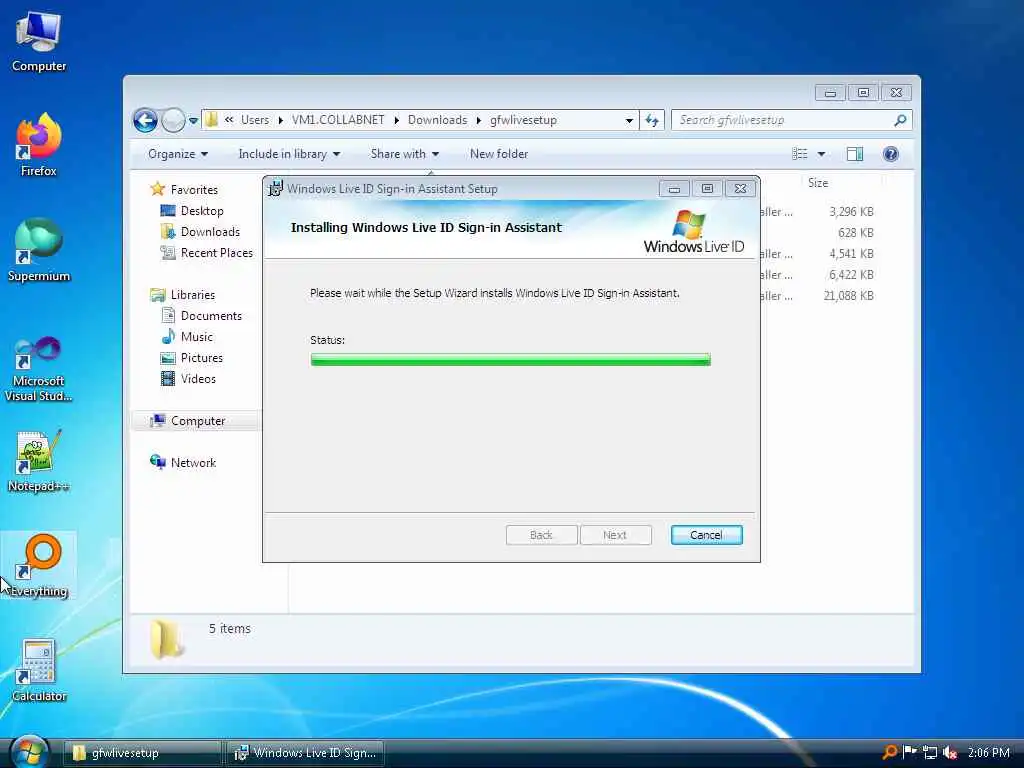Open the view options dropdown arrow
This screenshot has height=768, width=1024.
click(x=822, y=154)
